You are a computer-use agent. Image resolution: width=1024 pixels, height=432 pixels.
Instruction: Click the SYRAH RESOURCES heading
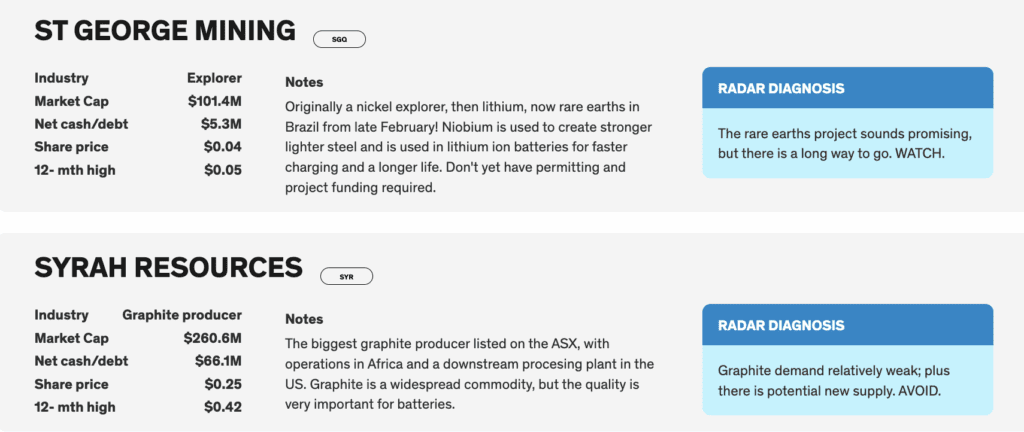coord(168,267)
